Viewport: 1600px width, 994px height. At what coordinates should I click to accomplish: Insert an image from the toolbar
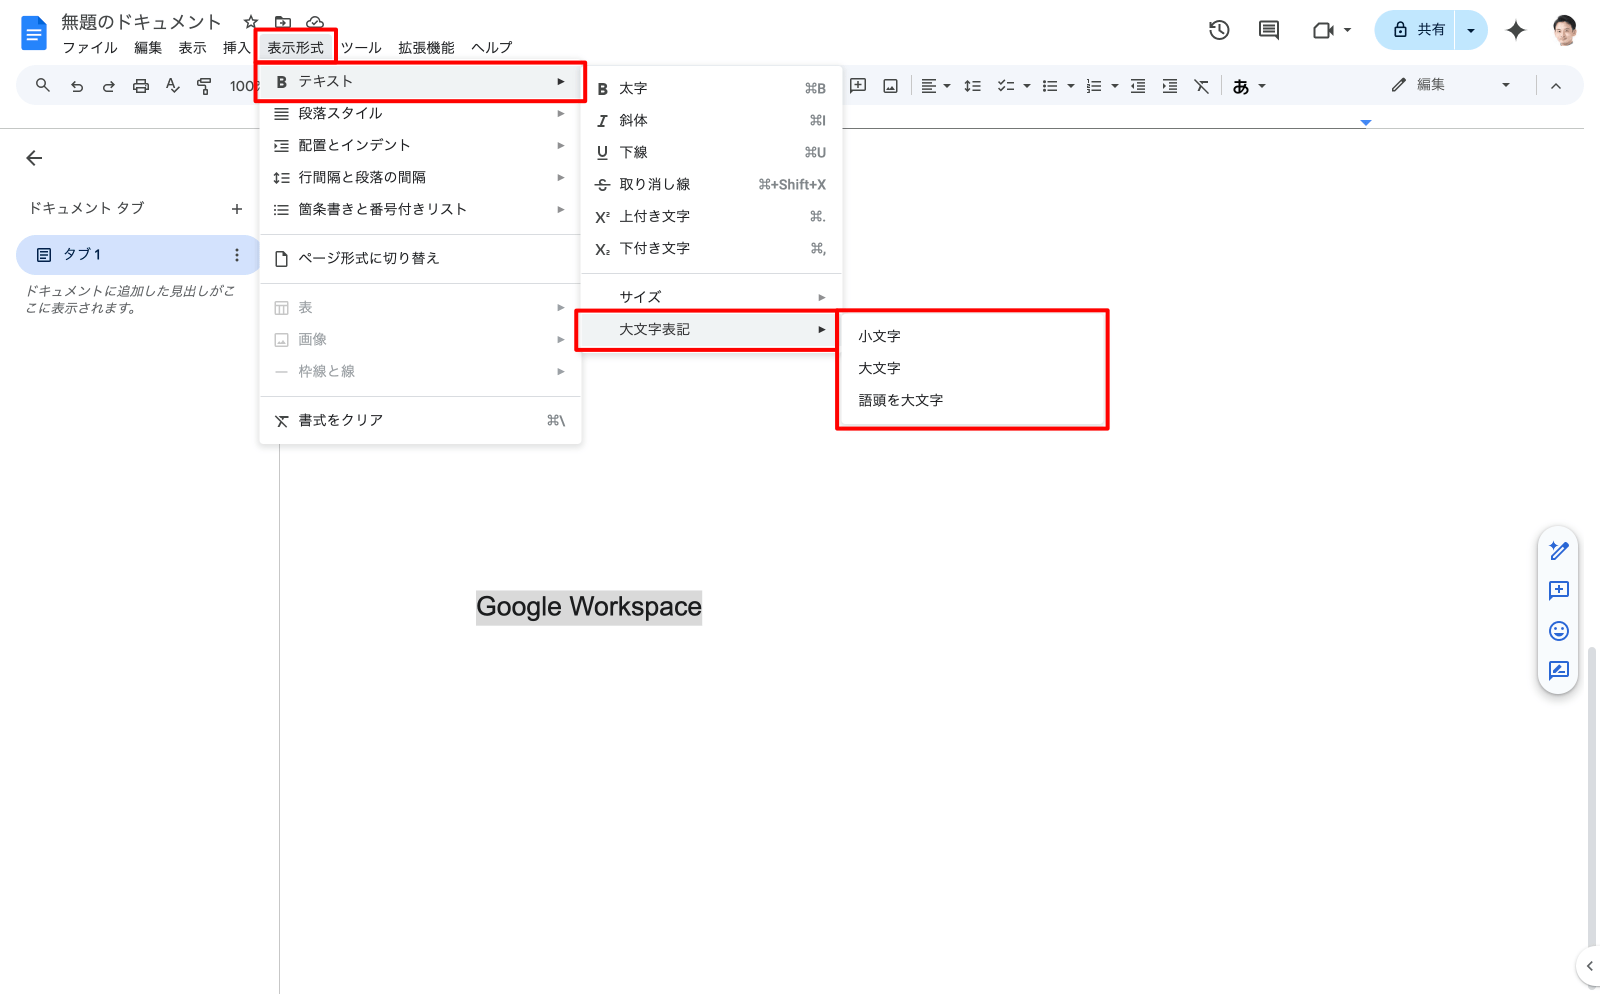(890, 86)
